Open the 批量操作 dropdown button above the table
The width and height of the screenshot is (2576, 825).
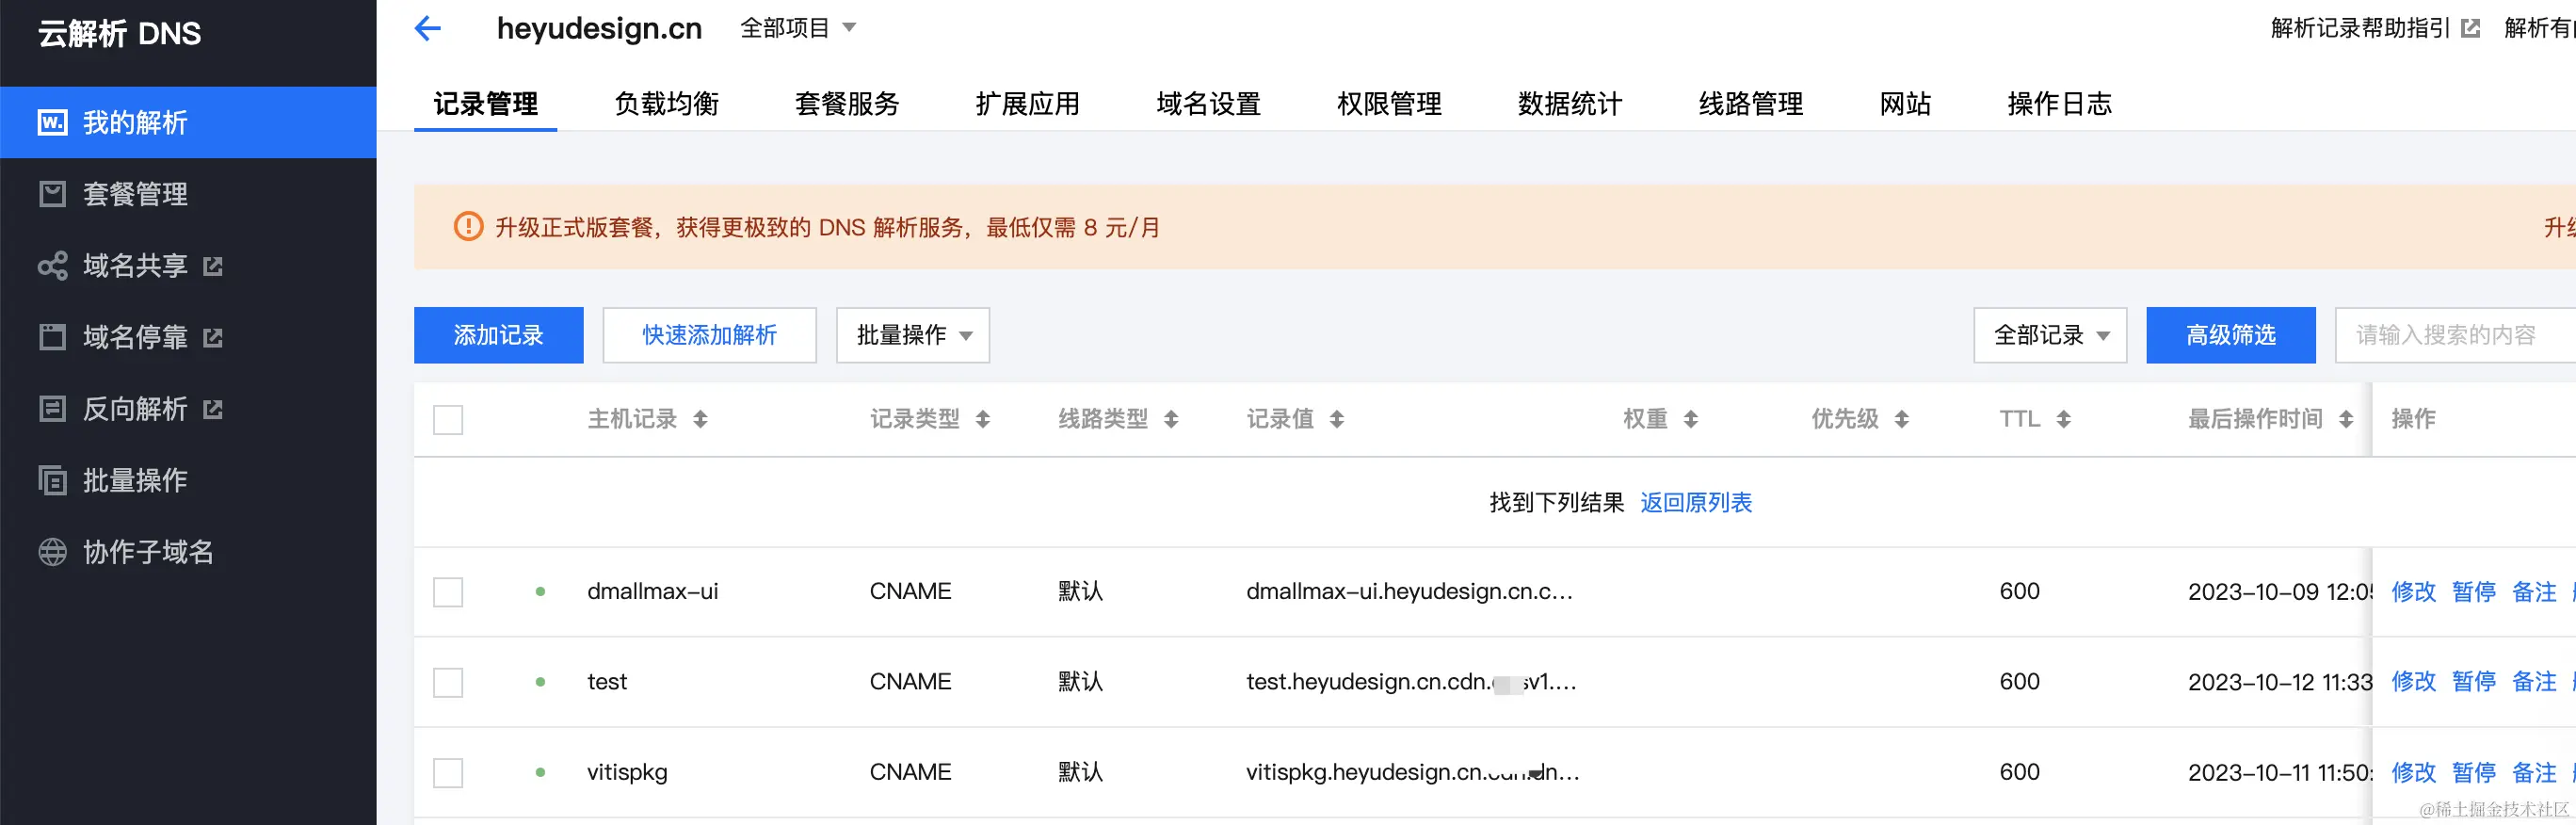click(913, 335)
